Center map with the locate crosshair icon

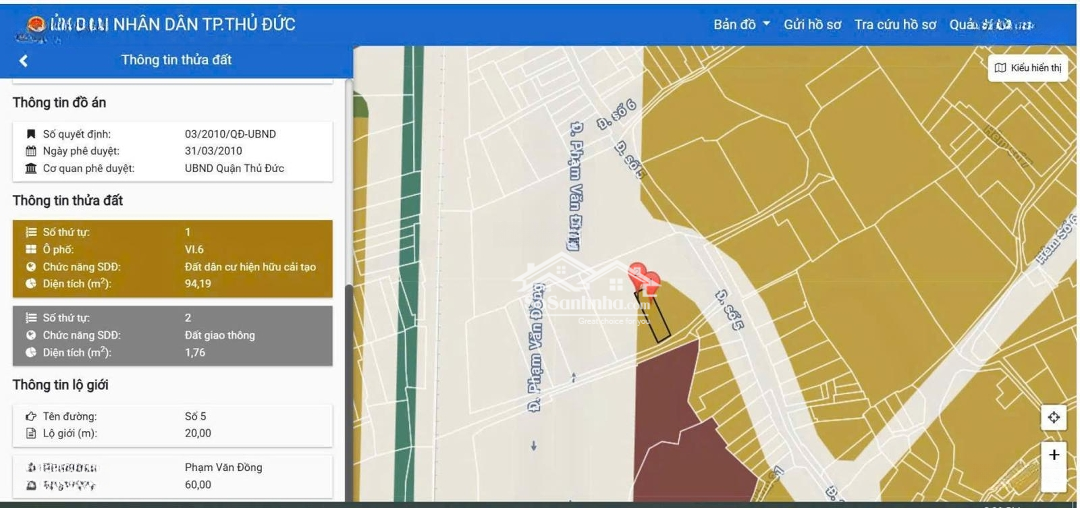[x=1053, y=417]
